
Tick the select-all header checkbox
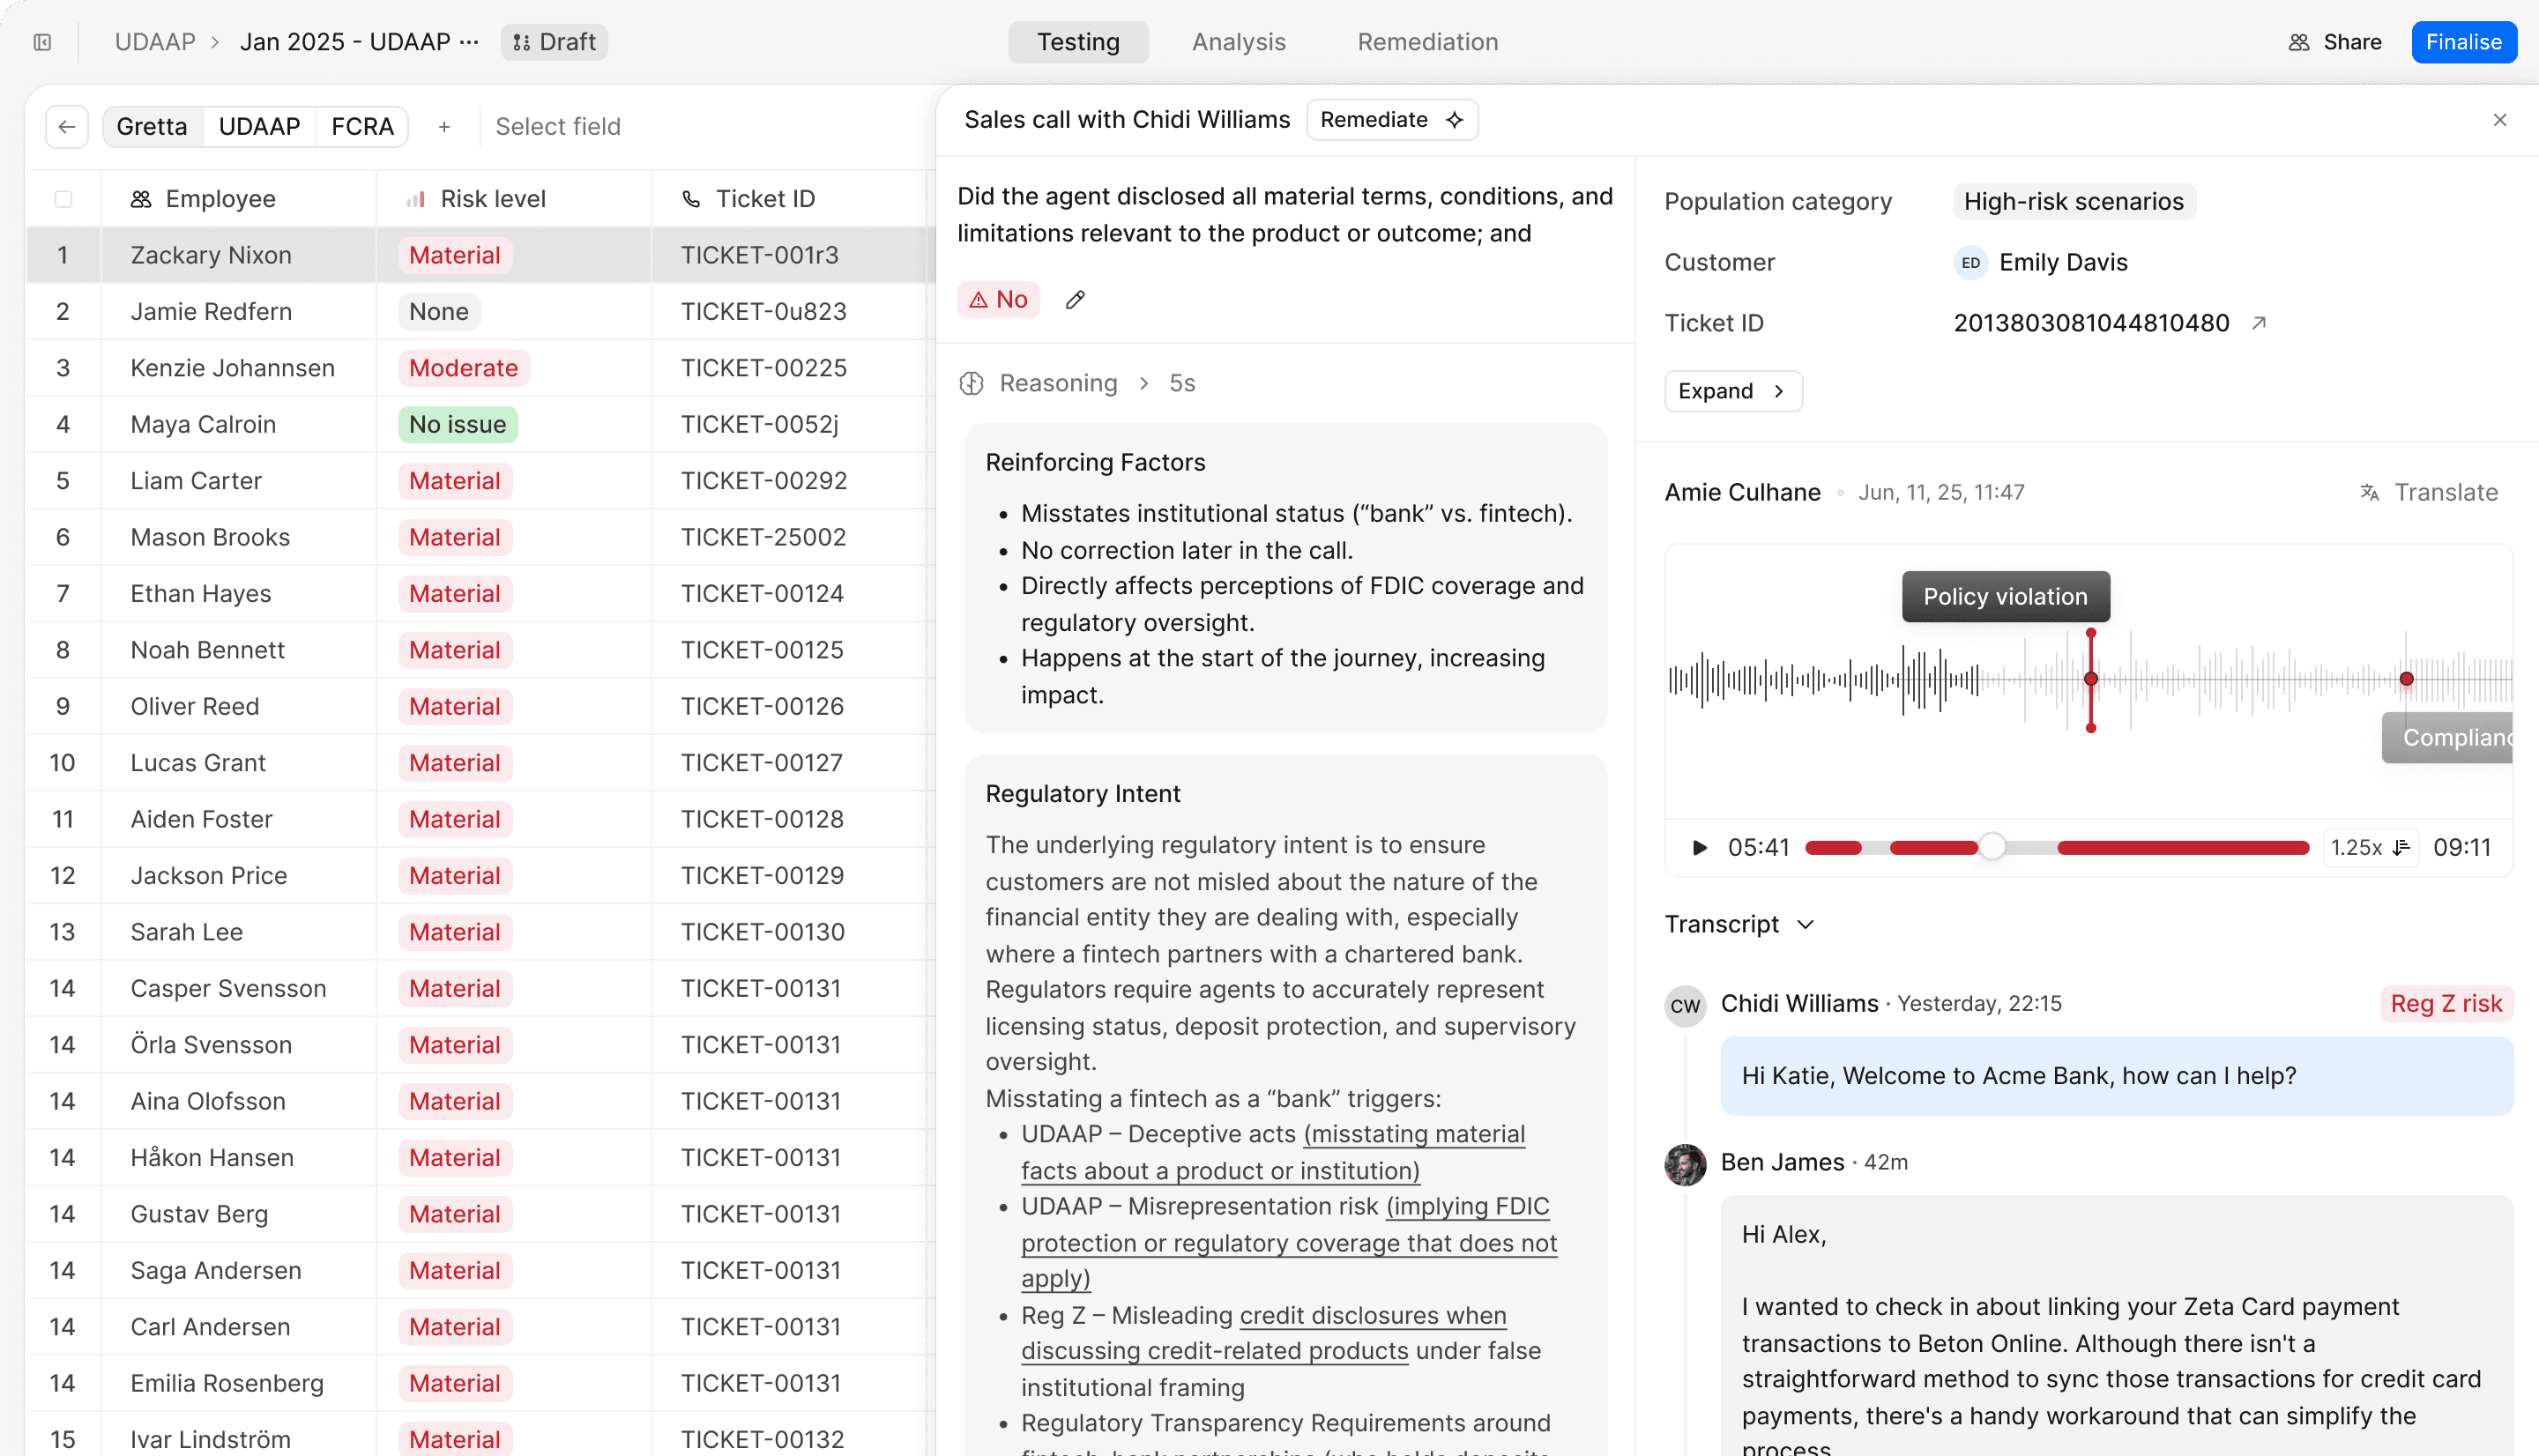[x=63, y=199]
